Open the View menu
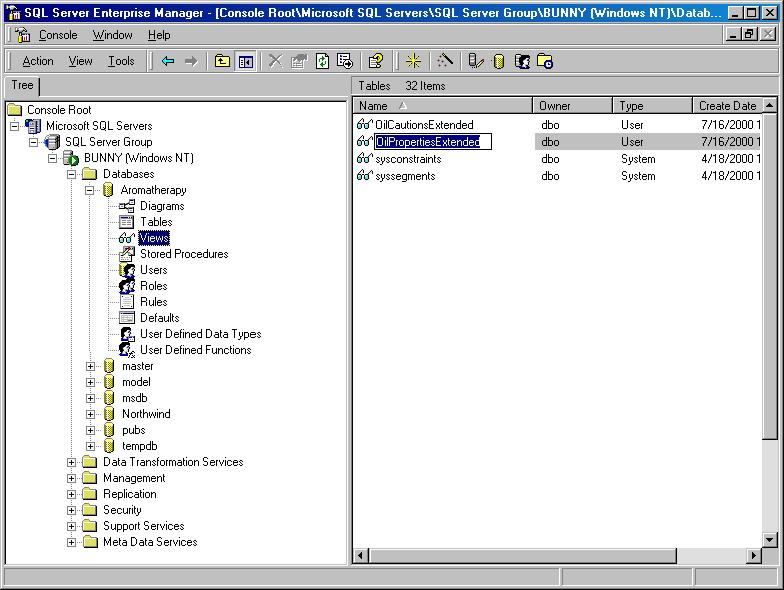 pos(80,61)
